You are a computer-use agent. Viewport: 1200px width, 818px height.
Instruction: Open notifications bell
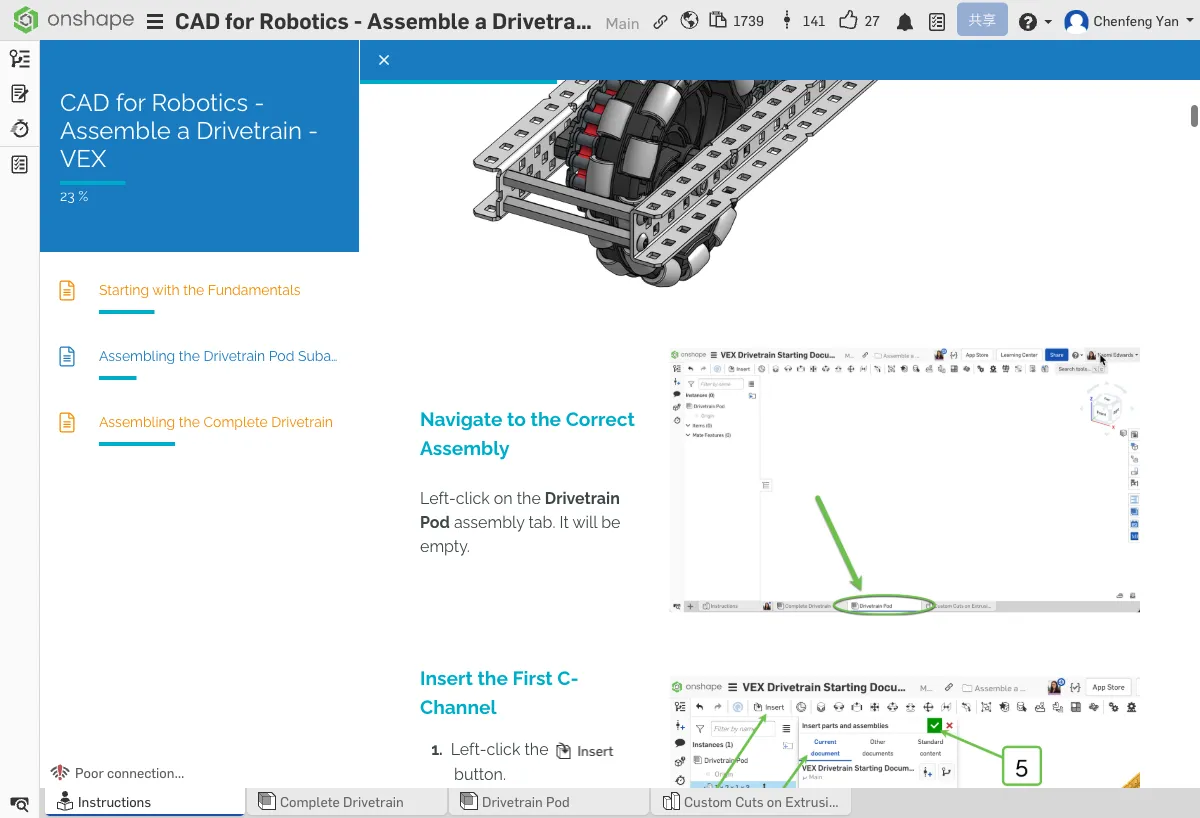(905, 22)
